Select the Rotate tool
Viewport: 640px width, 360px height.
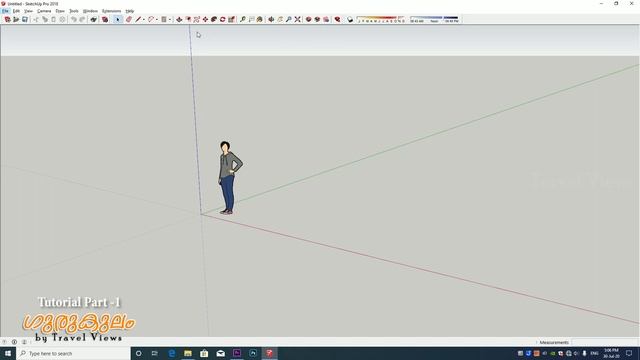[x=222, y=19]
